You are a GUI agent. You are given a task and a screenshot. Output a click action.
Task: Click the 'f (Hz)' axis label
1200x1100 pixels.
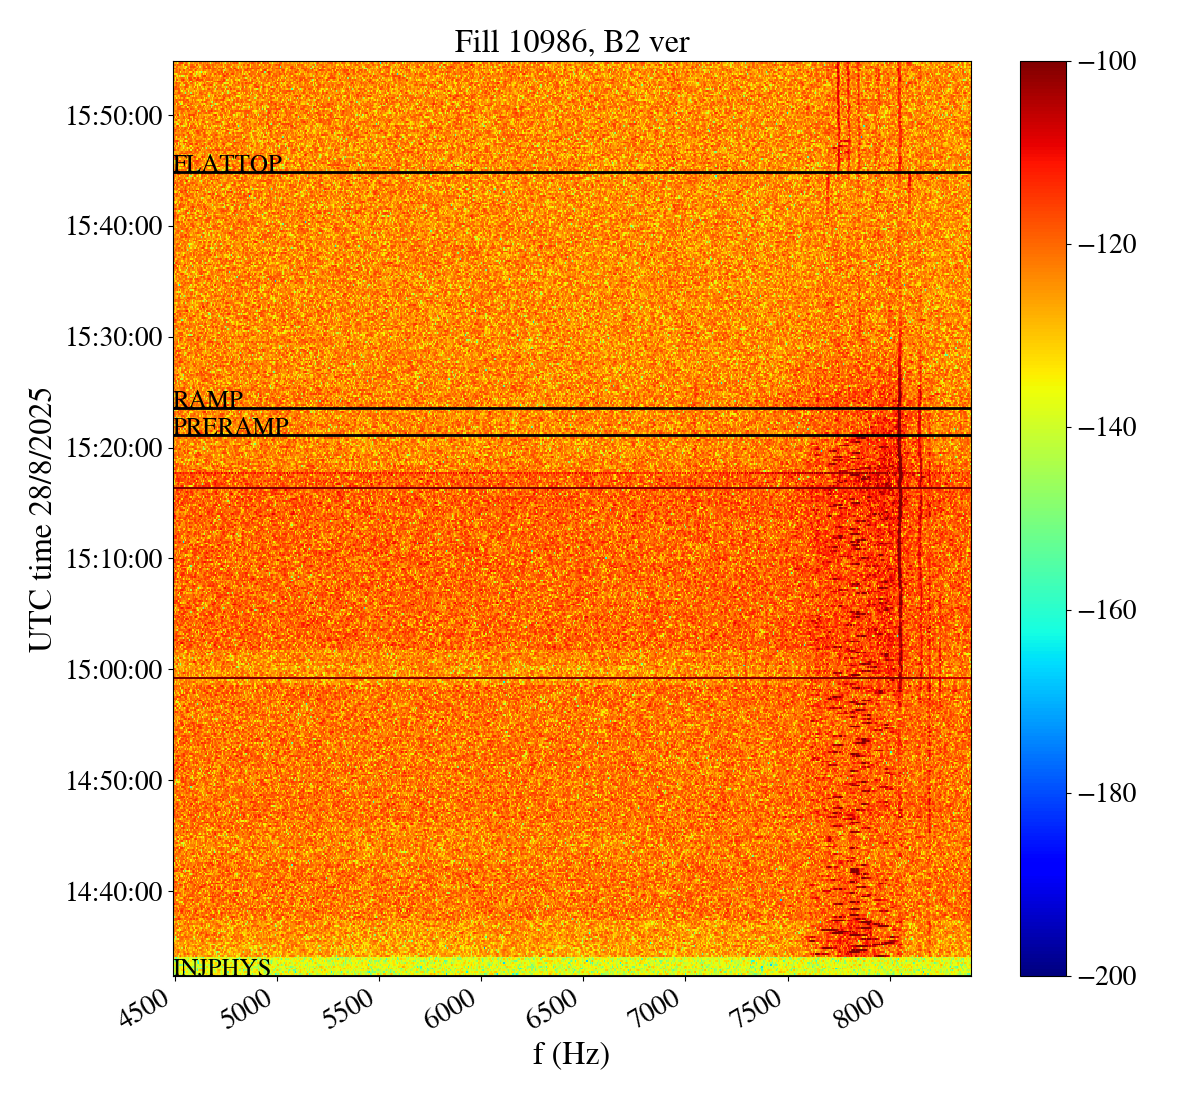(571, 1054)
